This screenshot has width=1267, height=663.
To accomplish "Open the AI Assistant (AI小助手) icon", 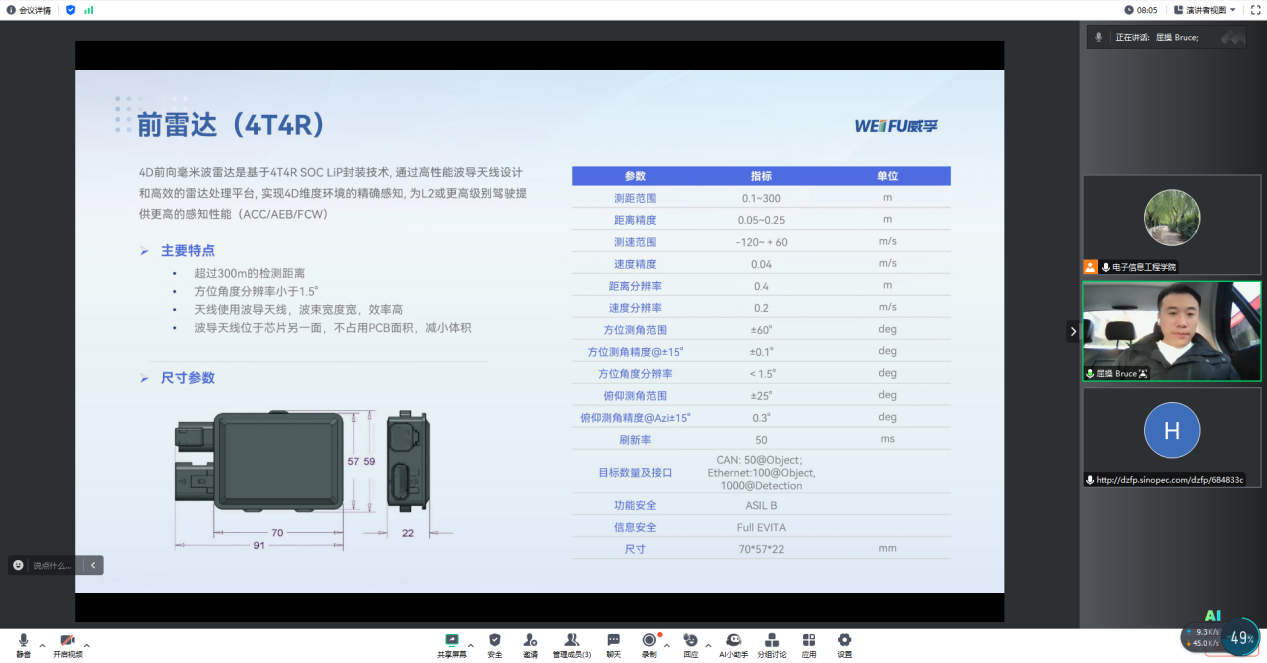I will click(x=734, y=641).
